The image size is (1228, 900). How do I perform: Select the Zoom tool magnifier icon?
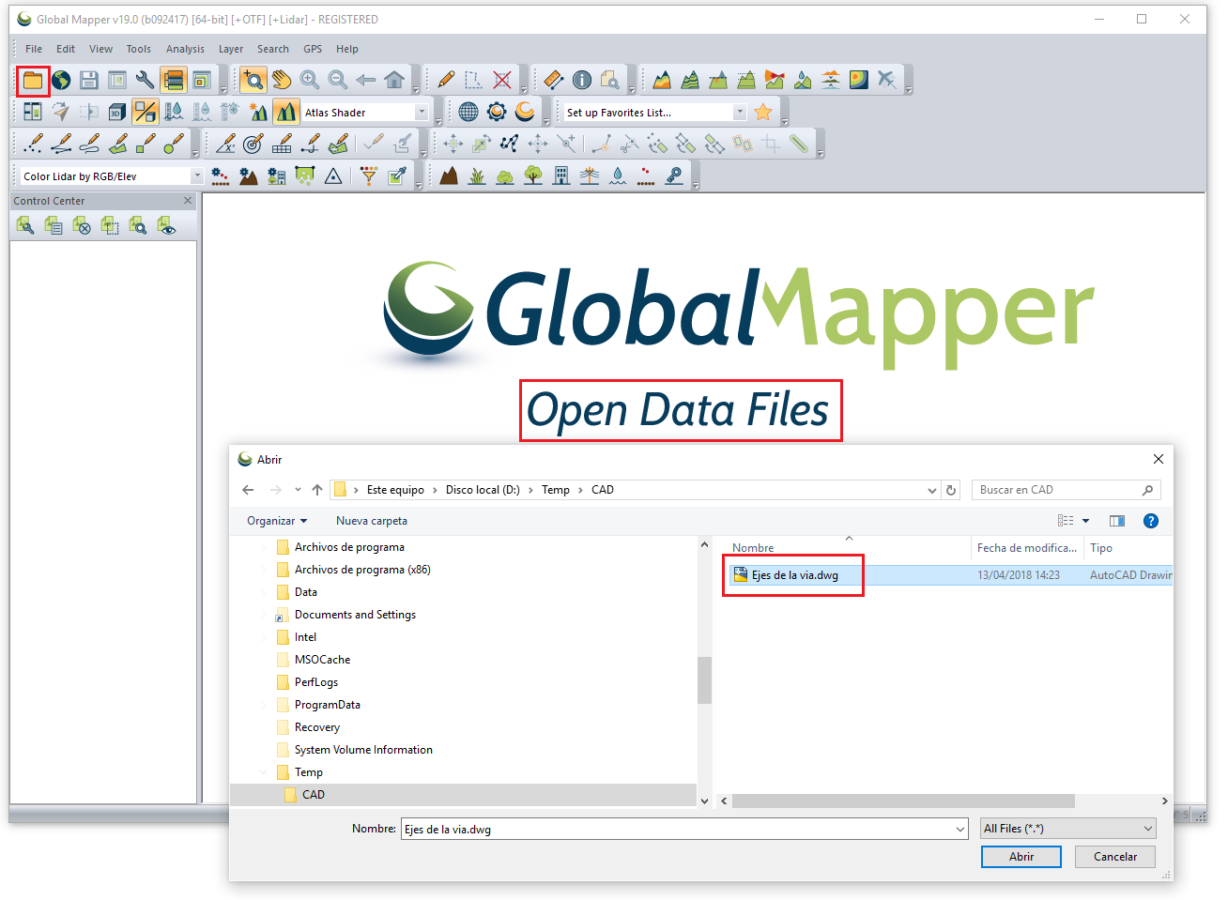pos(253,79)
